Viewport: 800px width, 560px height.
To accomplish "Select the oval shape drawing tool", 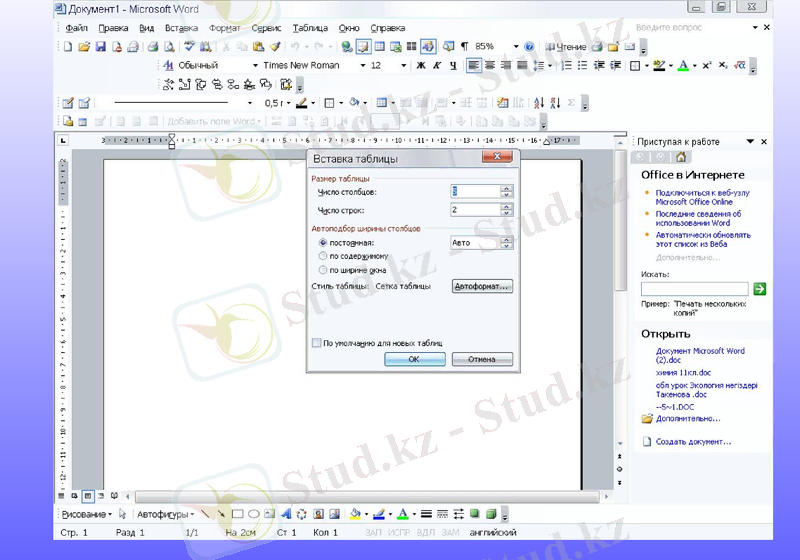I will (x=254, y=514).
